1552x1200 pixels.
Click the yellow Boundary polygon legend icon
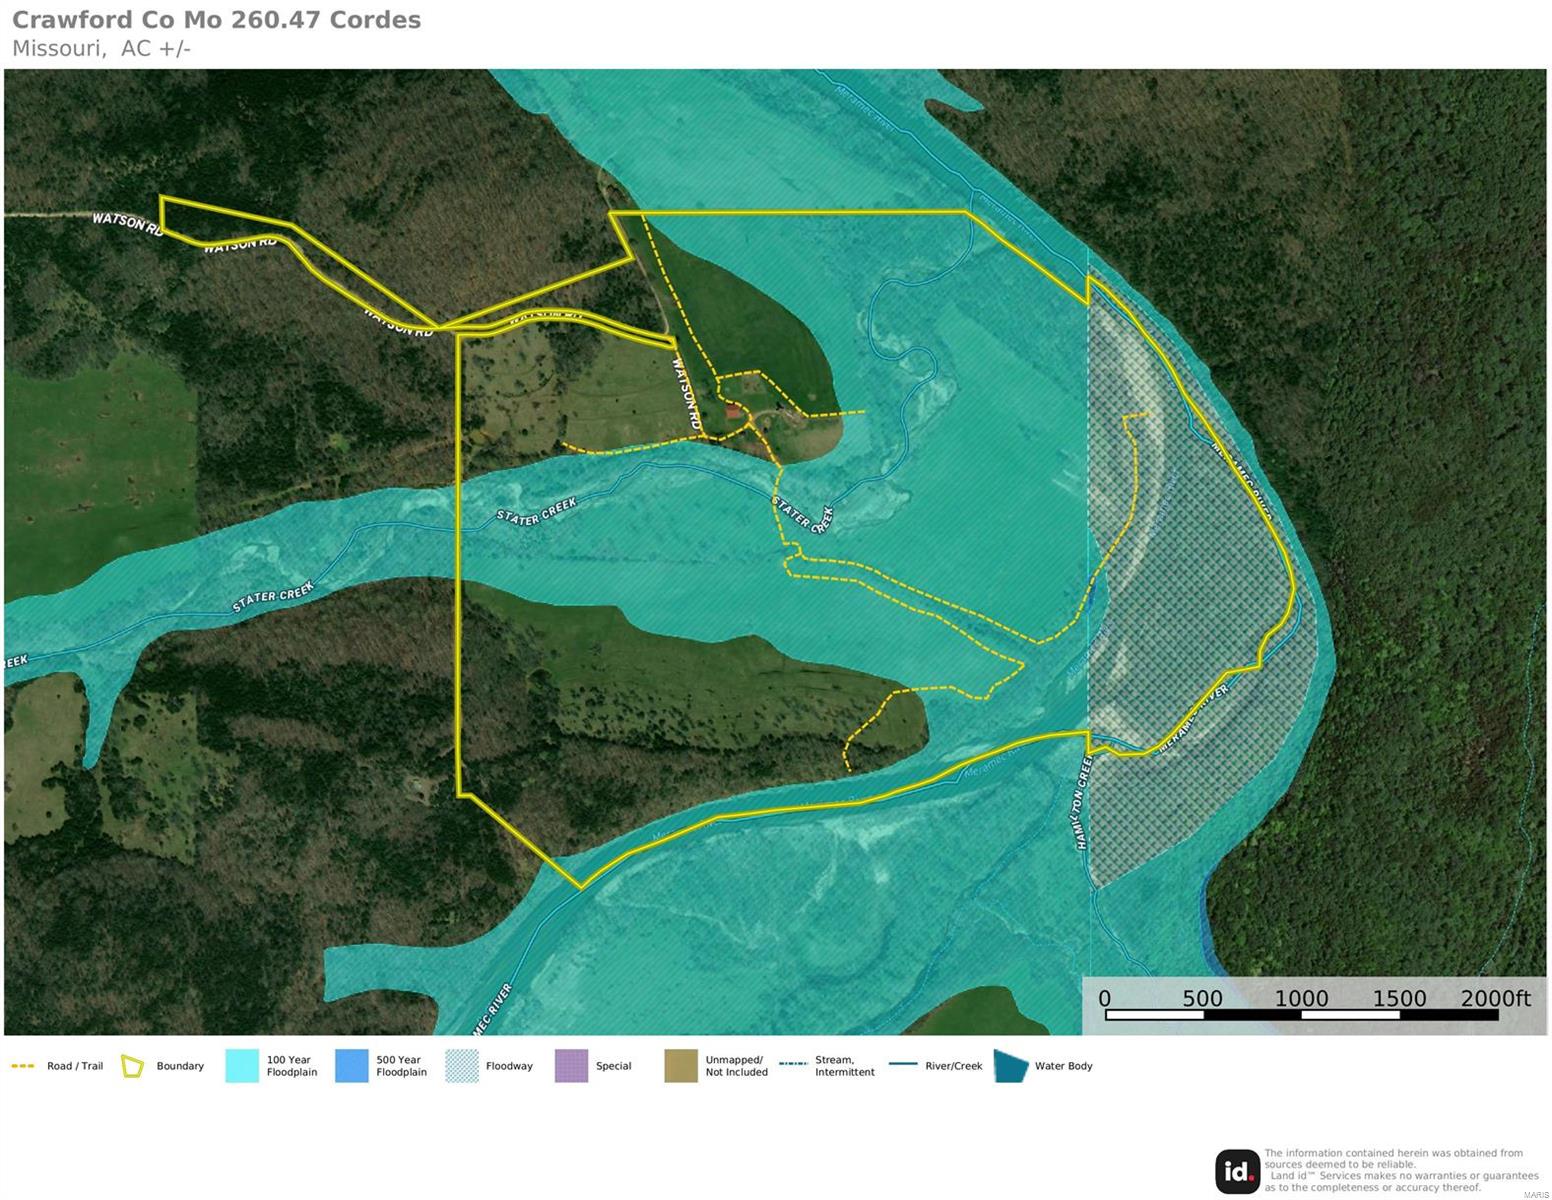tap(132, 1066)
